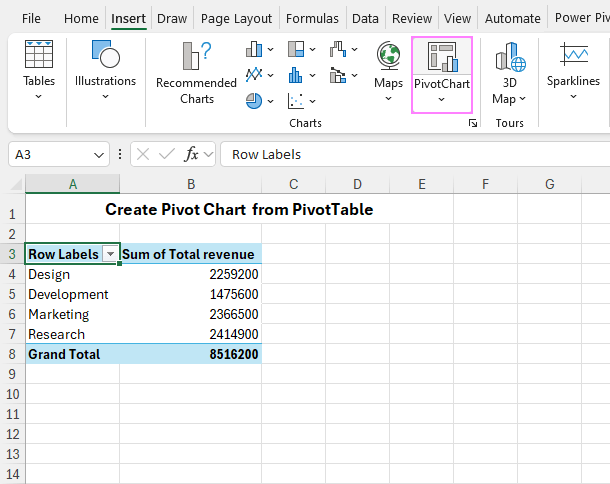Open the Name Box dropdown

(99, 155)
